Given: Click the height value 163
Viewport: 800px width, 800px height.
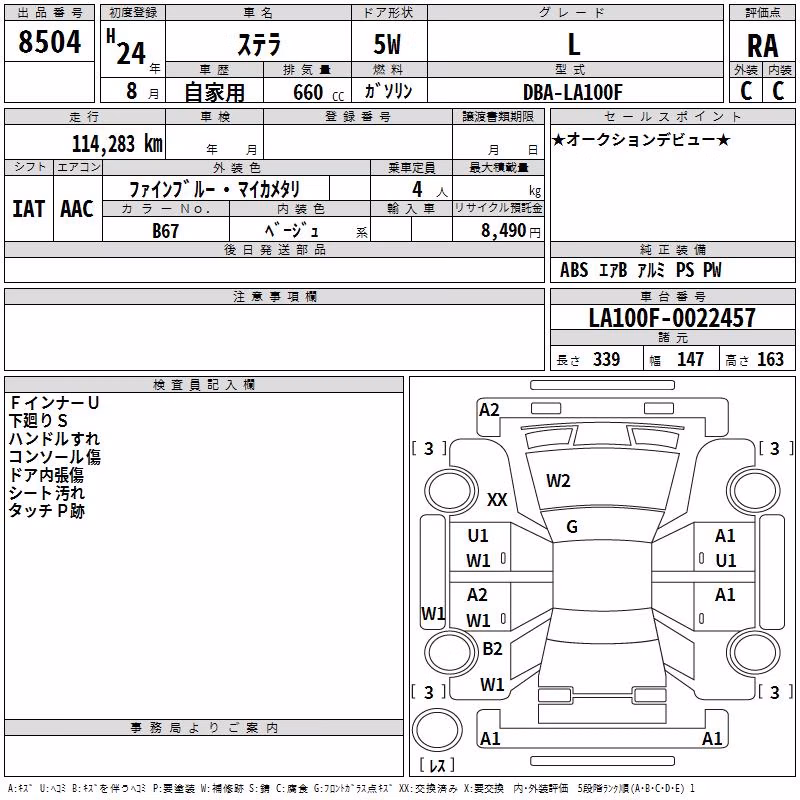Looking at the screenshot, I should (x=770, y=359).
